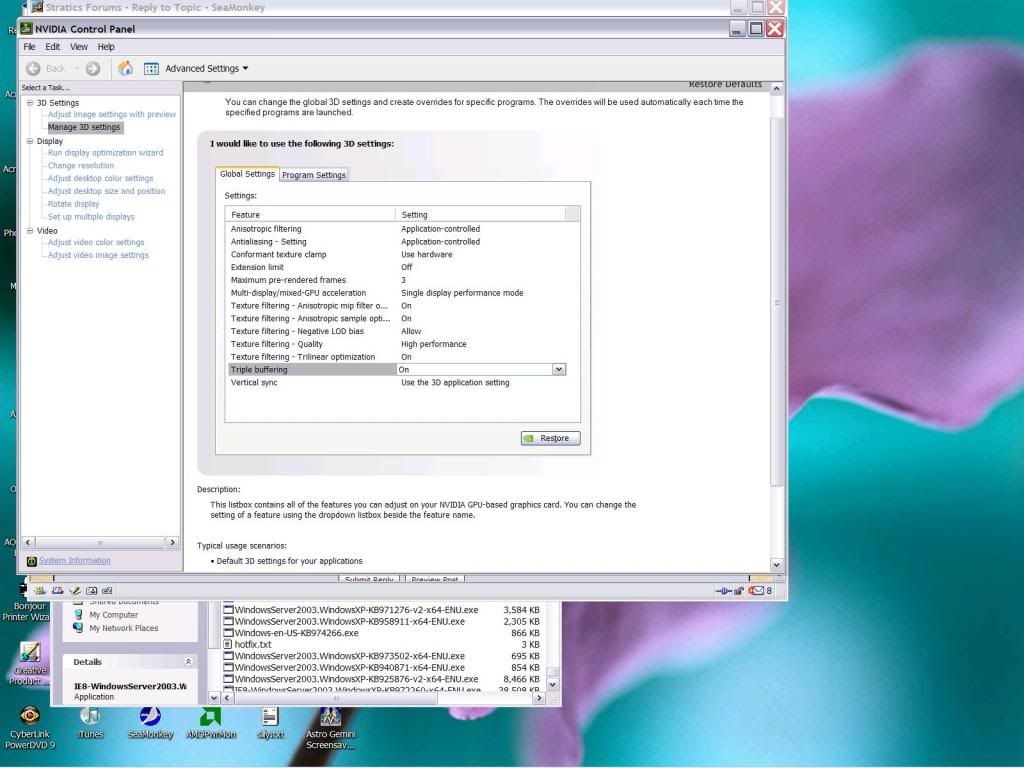Click the Forward arrow in NVIDIA toolbar

click(x=93, y=69)
